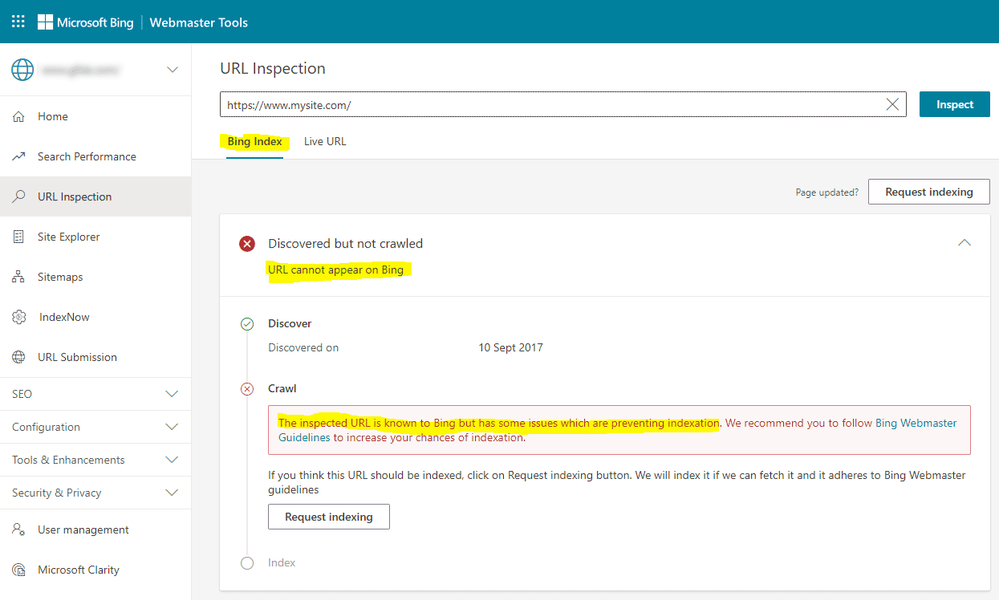This screenshot has height=600, width=999.
Task: Click the Microsoft Clarity icon
Action: [18, 569]
